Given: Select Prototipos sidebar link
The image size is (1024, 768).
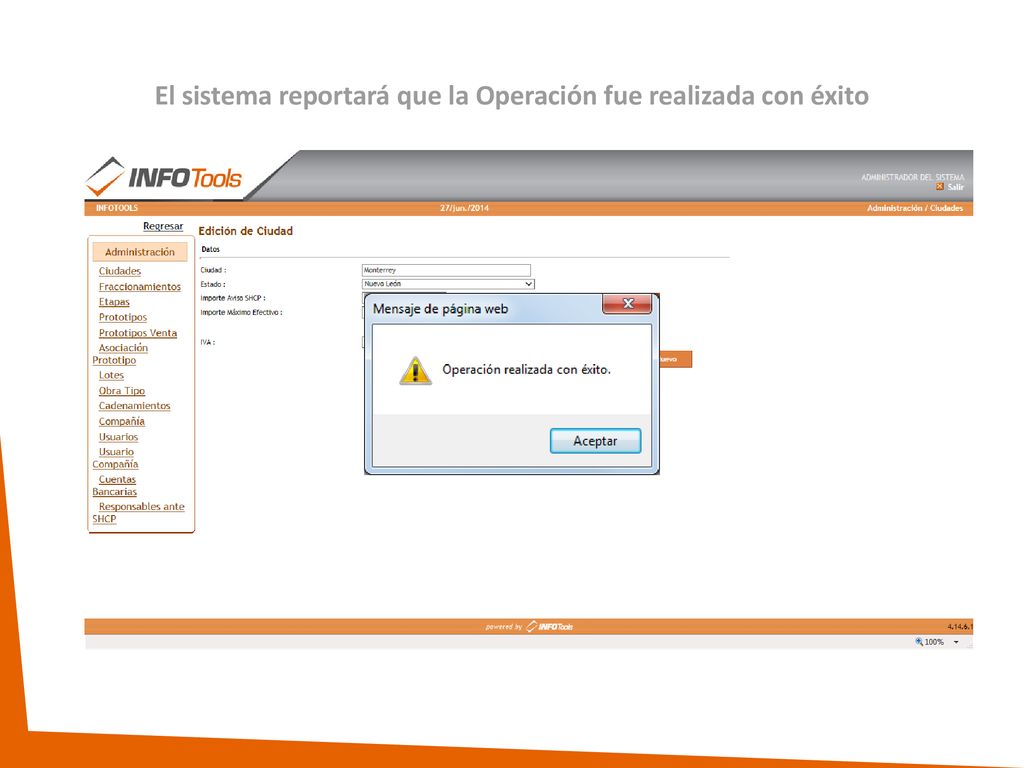Looking at the screenshot, I should [123, 317].
